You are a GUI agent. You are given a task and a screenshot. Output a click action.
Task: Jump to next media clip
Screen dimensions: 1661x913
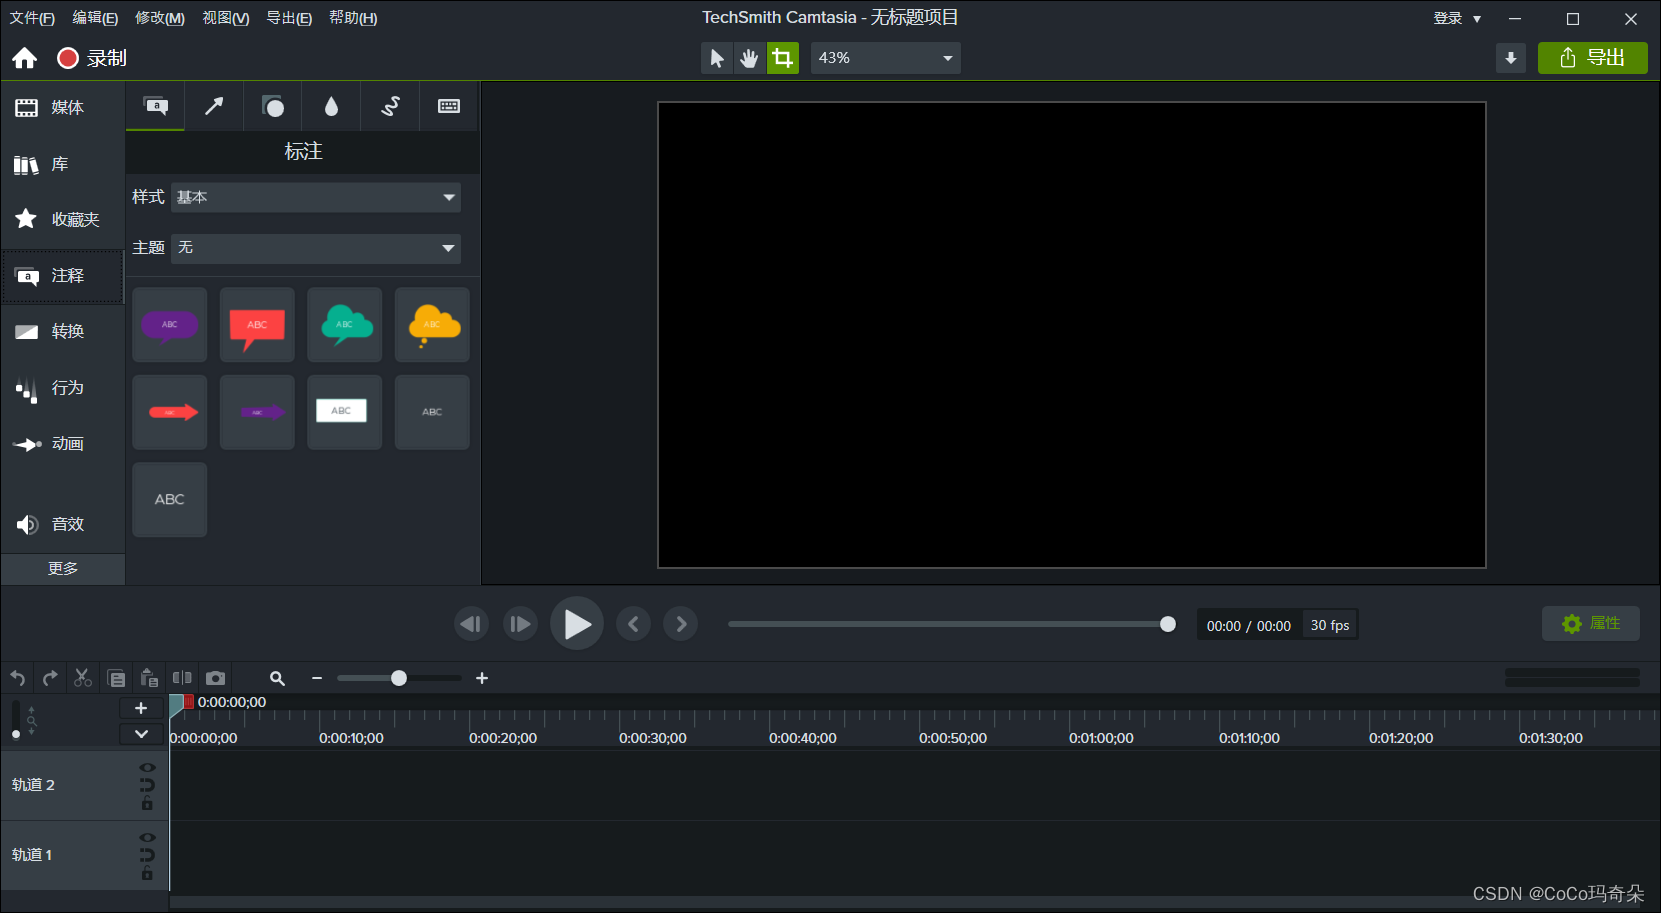pyautogui.click(x=681, y=624)
